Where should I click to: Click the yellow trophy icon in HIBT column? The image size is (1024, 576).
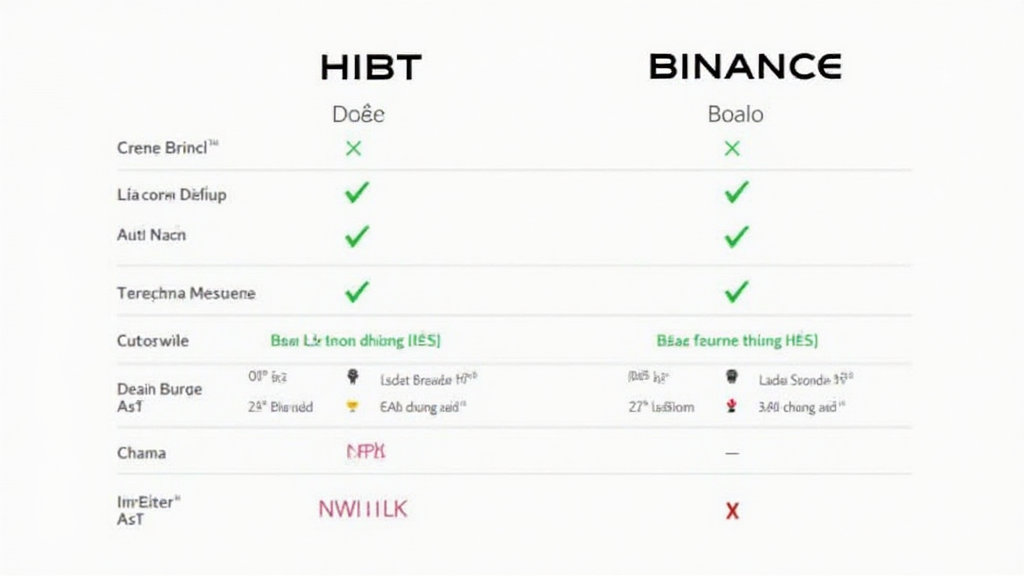[x=352, y=407]
